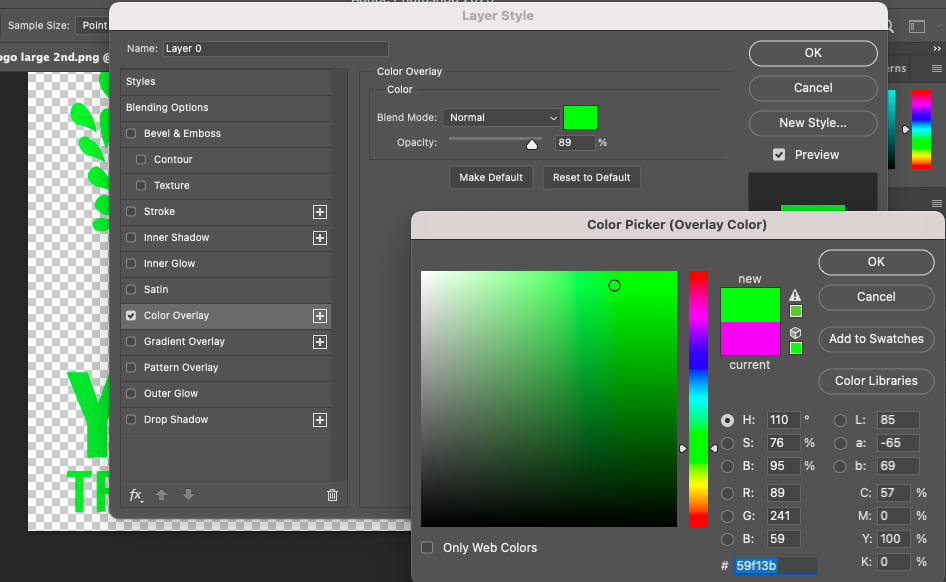Select the S saturation radio button

[728, 443]
